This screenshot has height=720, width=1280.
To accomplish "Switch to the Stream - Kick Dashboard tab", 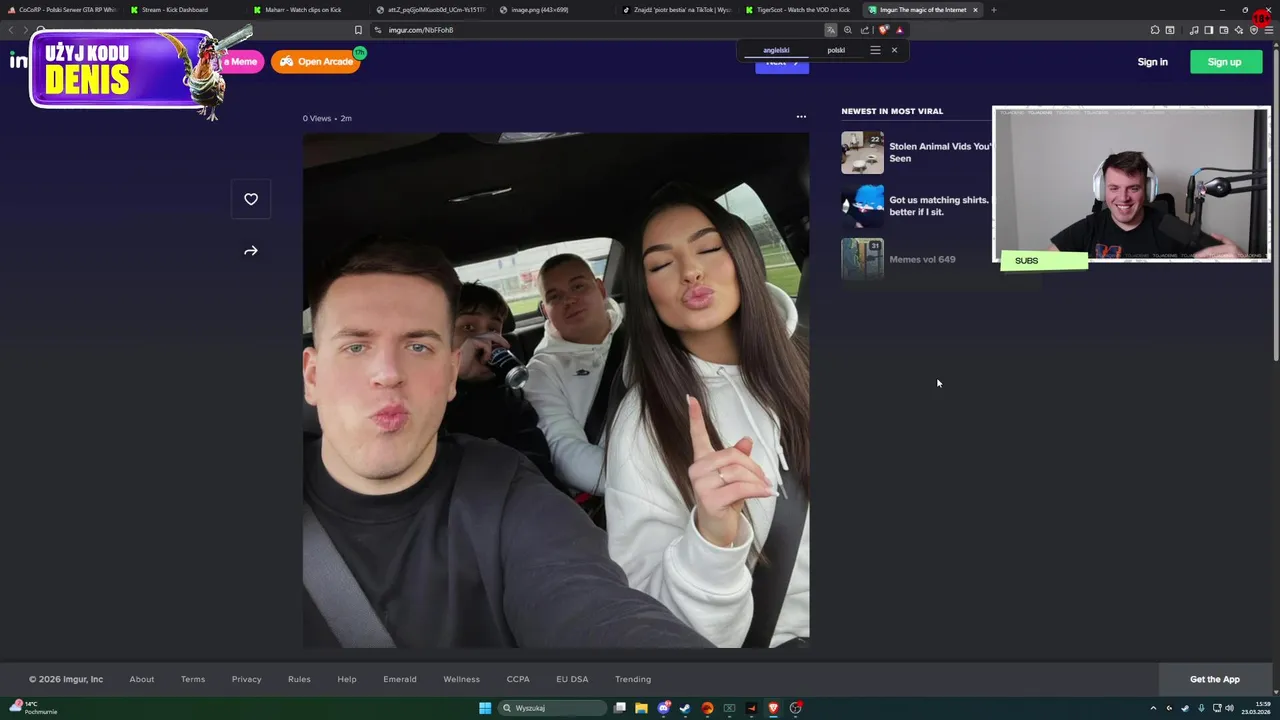I will (x=184, y=10).
